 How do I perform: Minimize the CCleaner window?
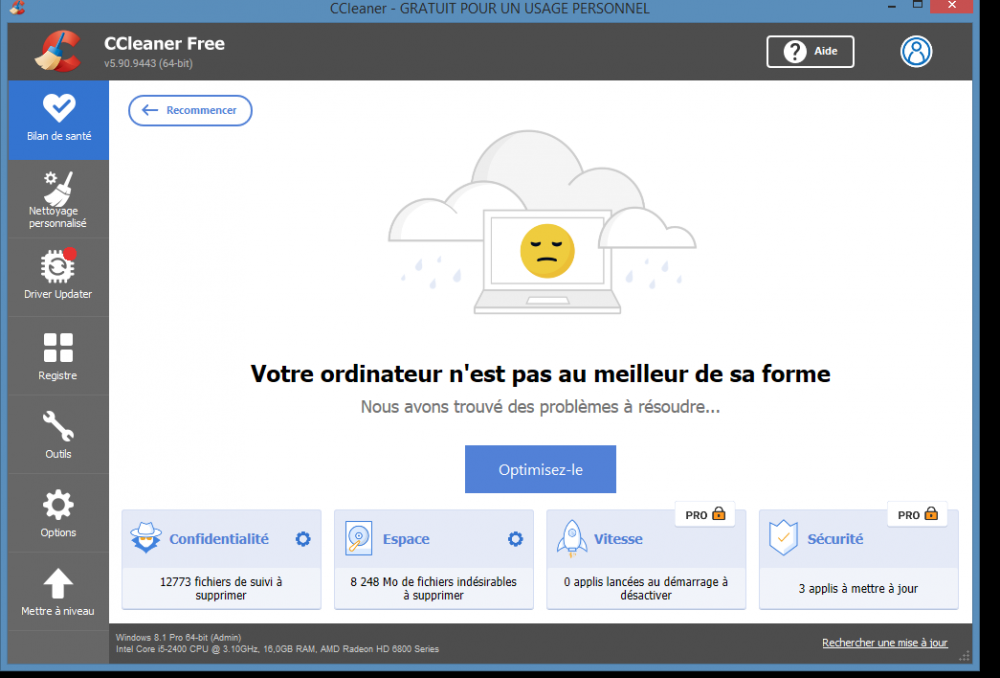[892, 6]
